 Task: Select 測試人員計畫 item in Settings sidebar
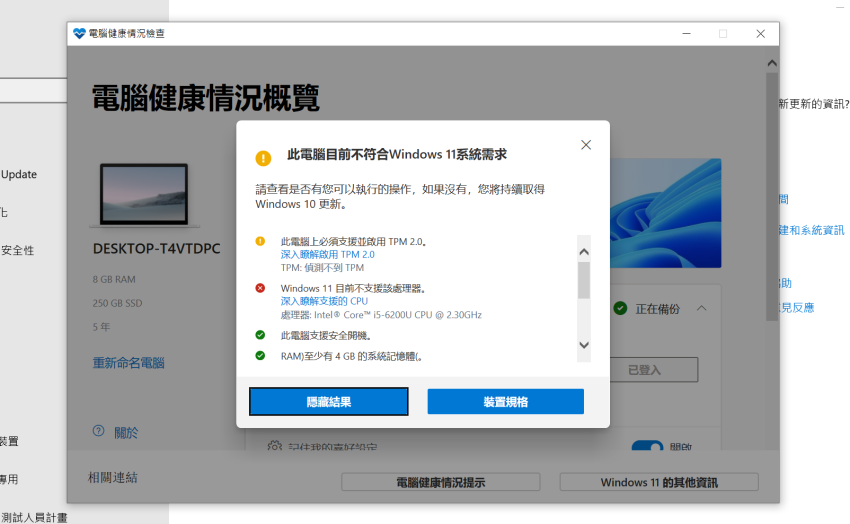pos(34,517)
